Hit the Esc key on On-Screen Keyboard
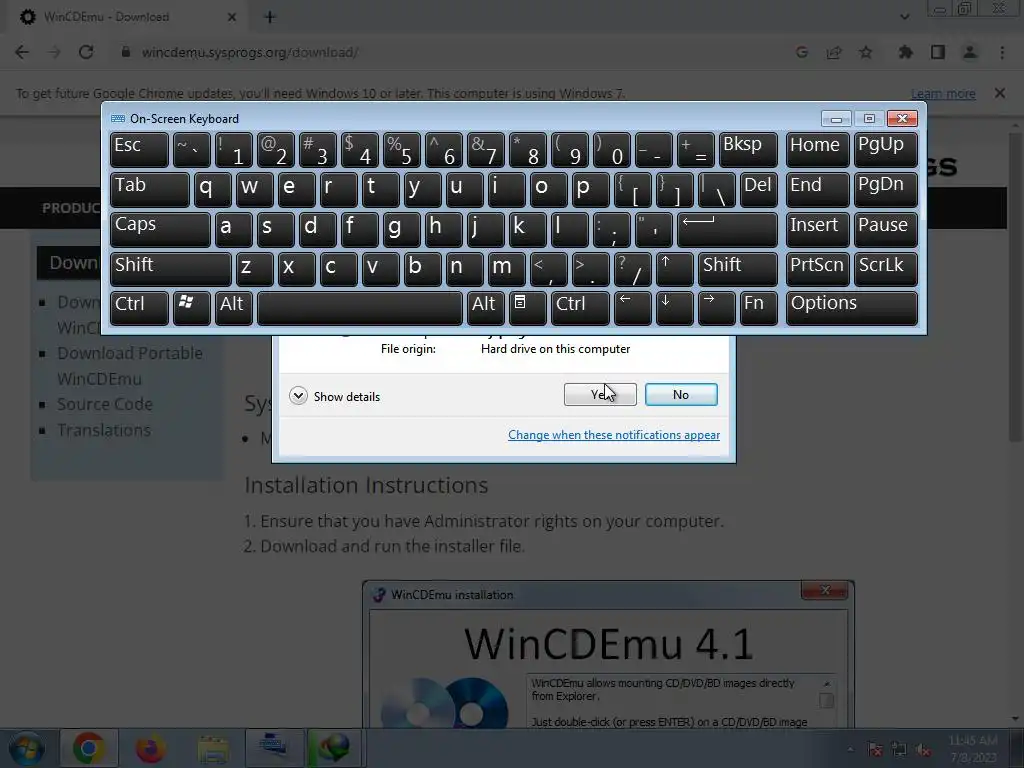This screenshot has height=768, width=1024. tap(139, 150)
